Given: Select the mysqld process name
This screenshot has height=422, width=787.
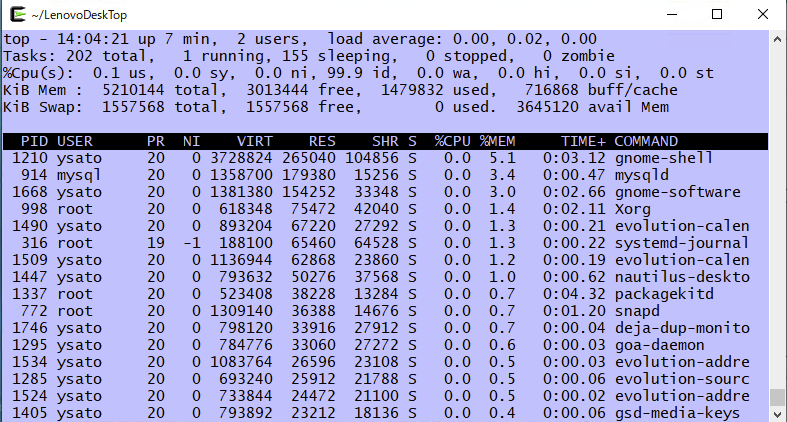Looking at the screenshot, I should click(642, 176).
